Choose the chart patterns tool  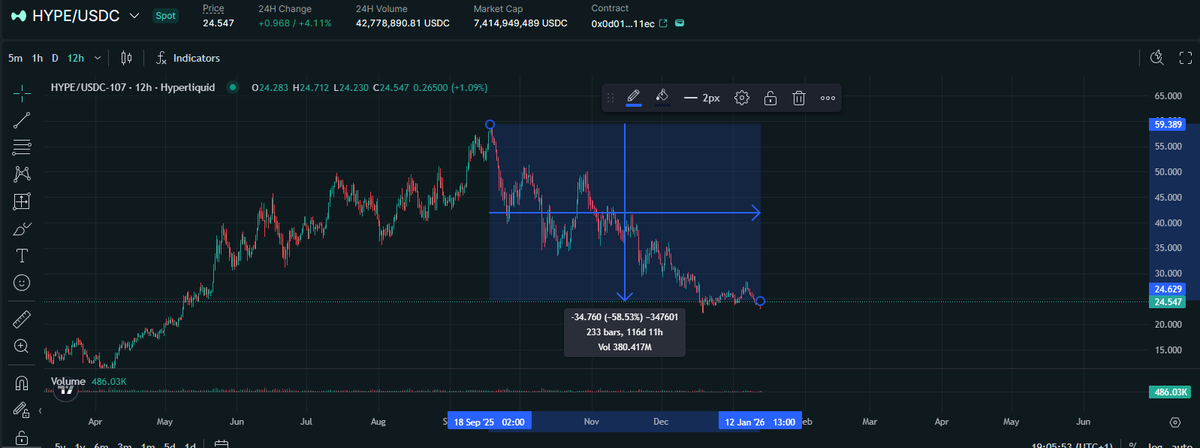pyautogui.click(x=21, y=174)
